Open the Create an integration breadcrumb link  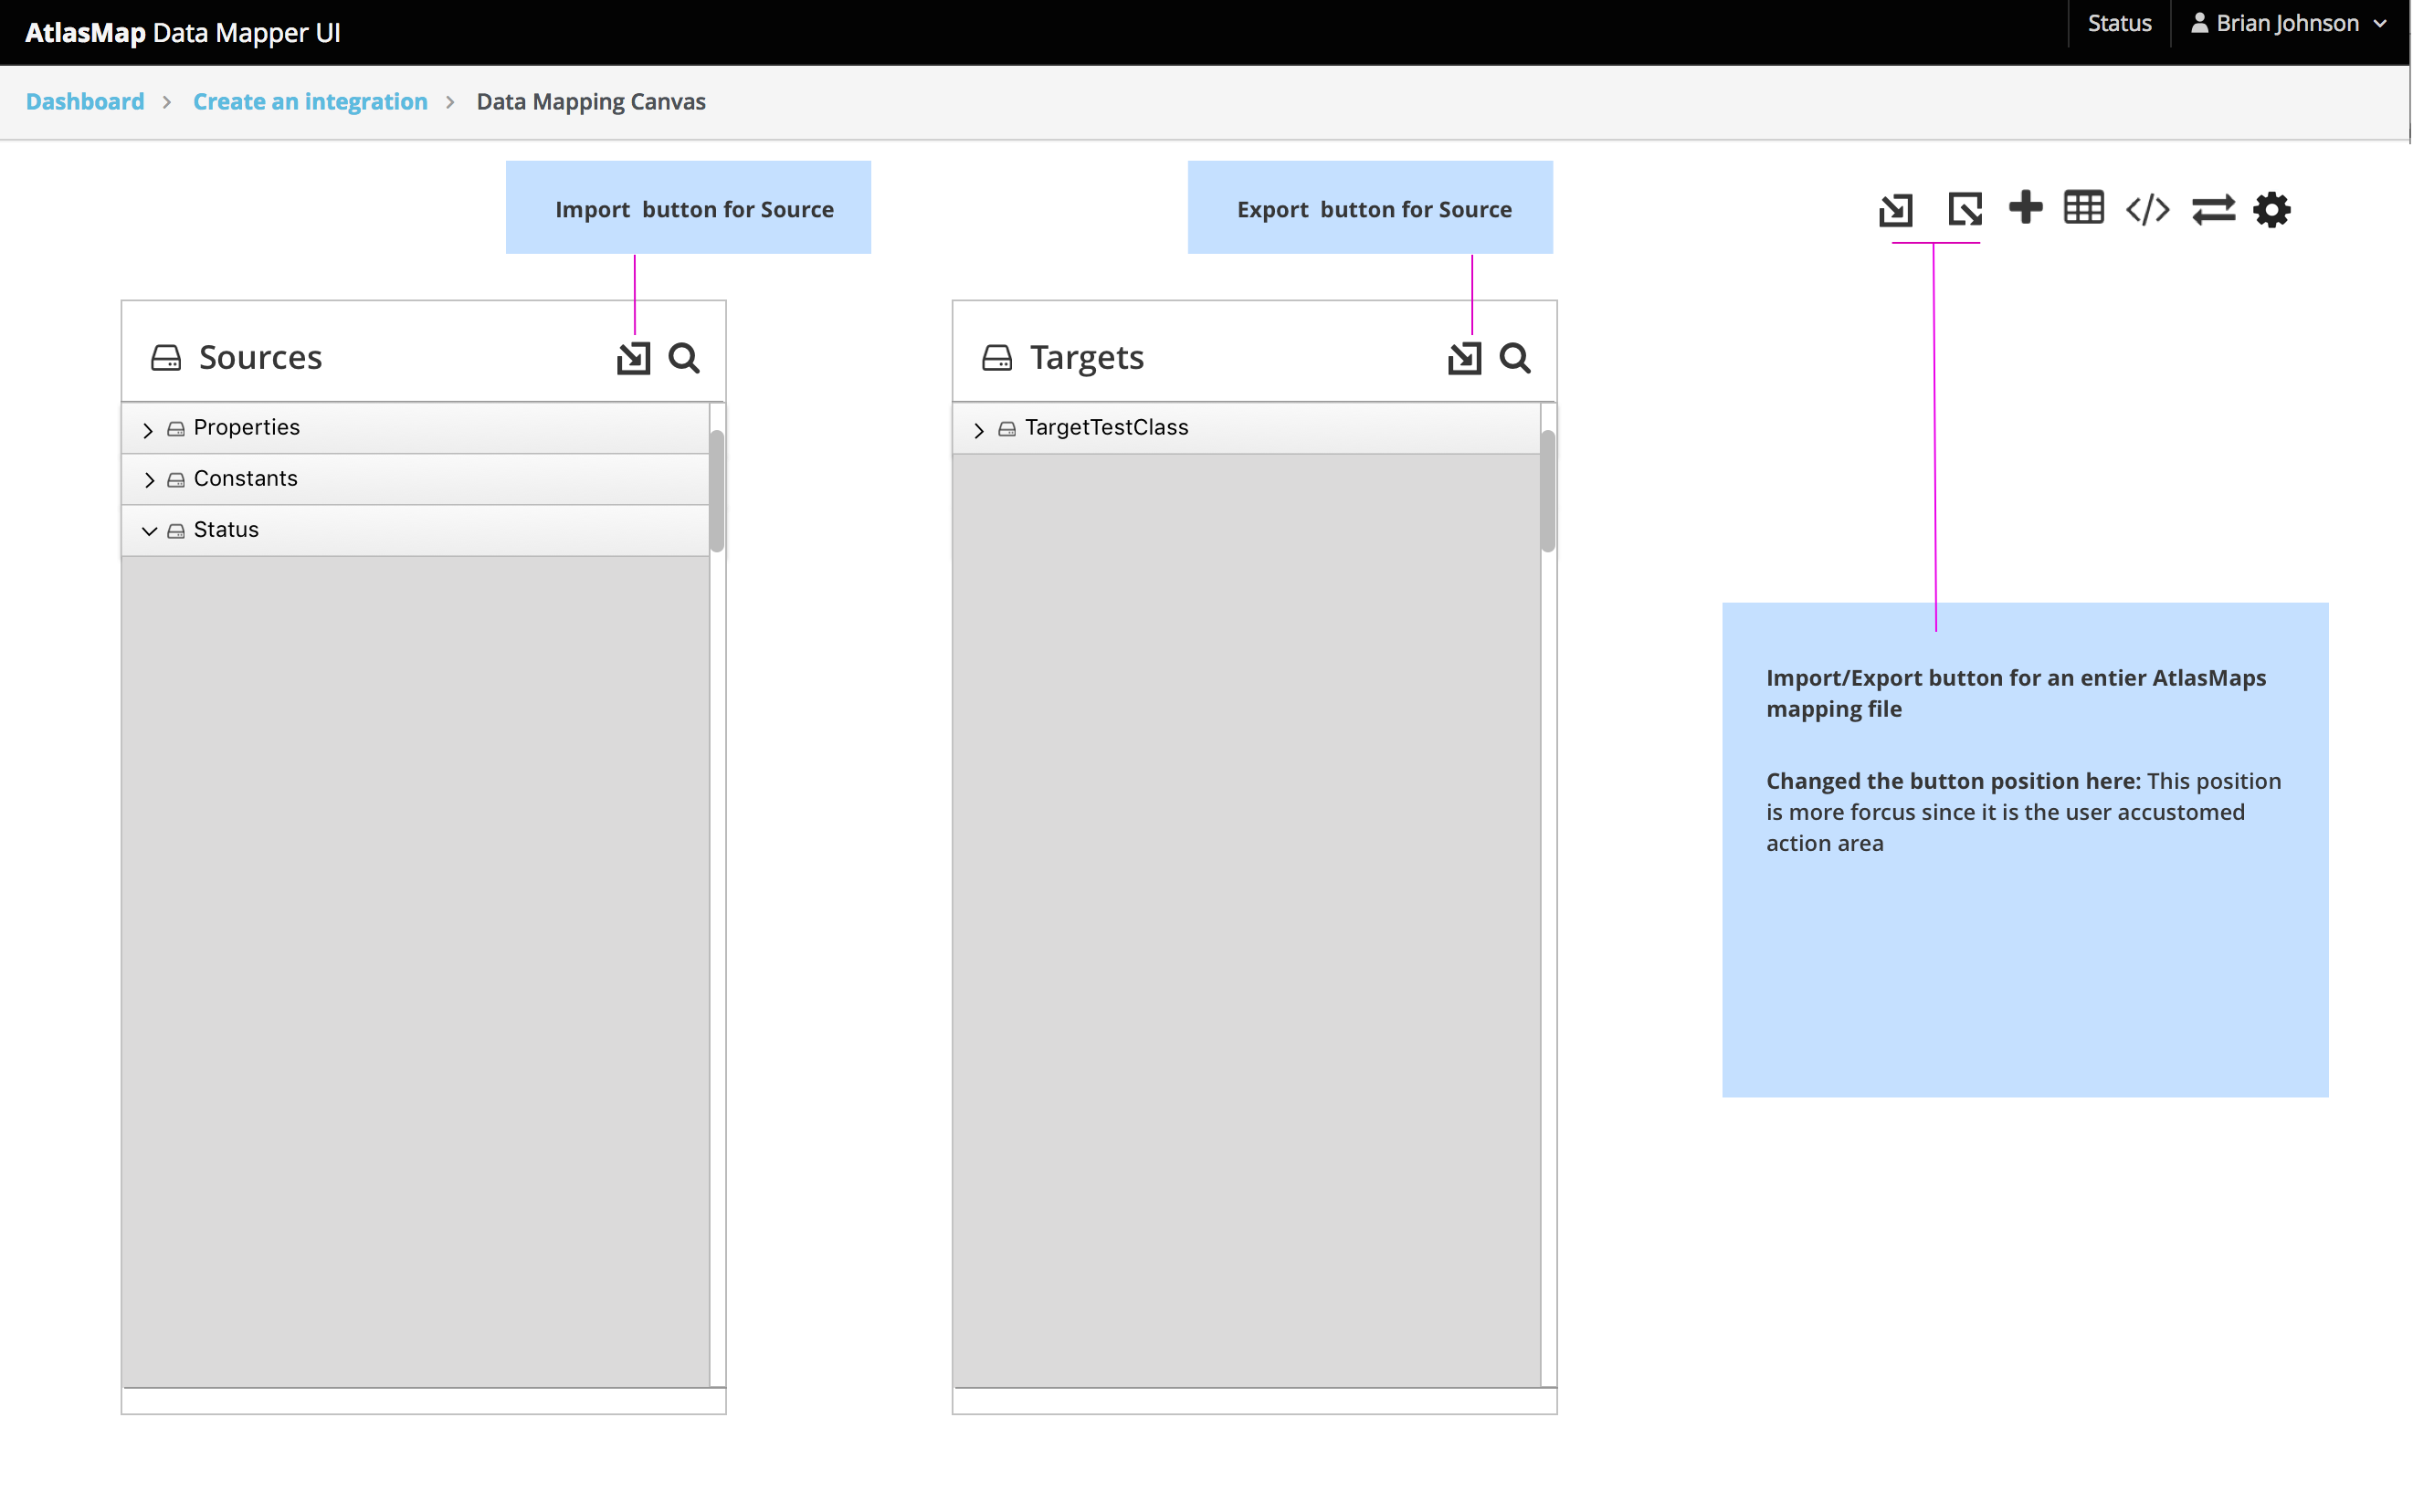[310, 101]
